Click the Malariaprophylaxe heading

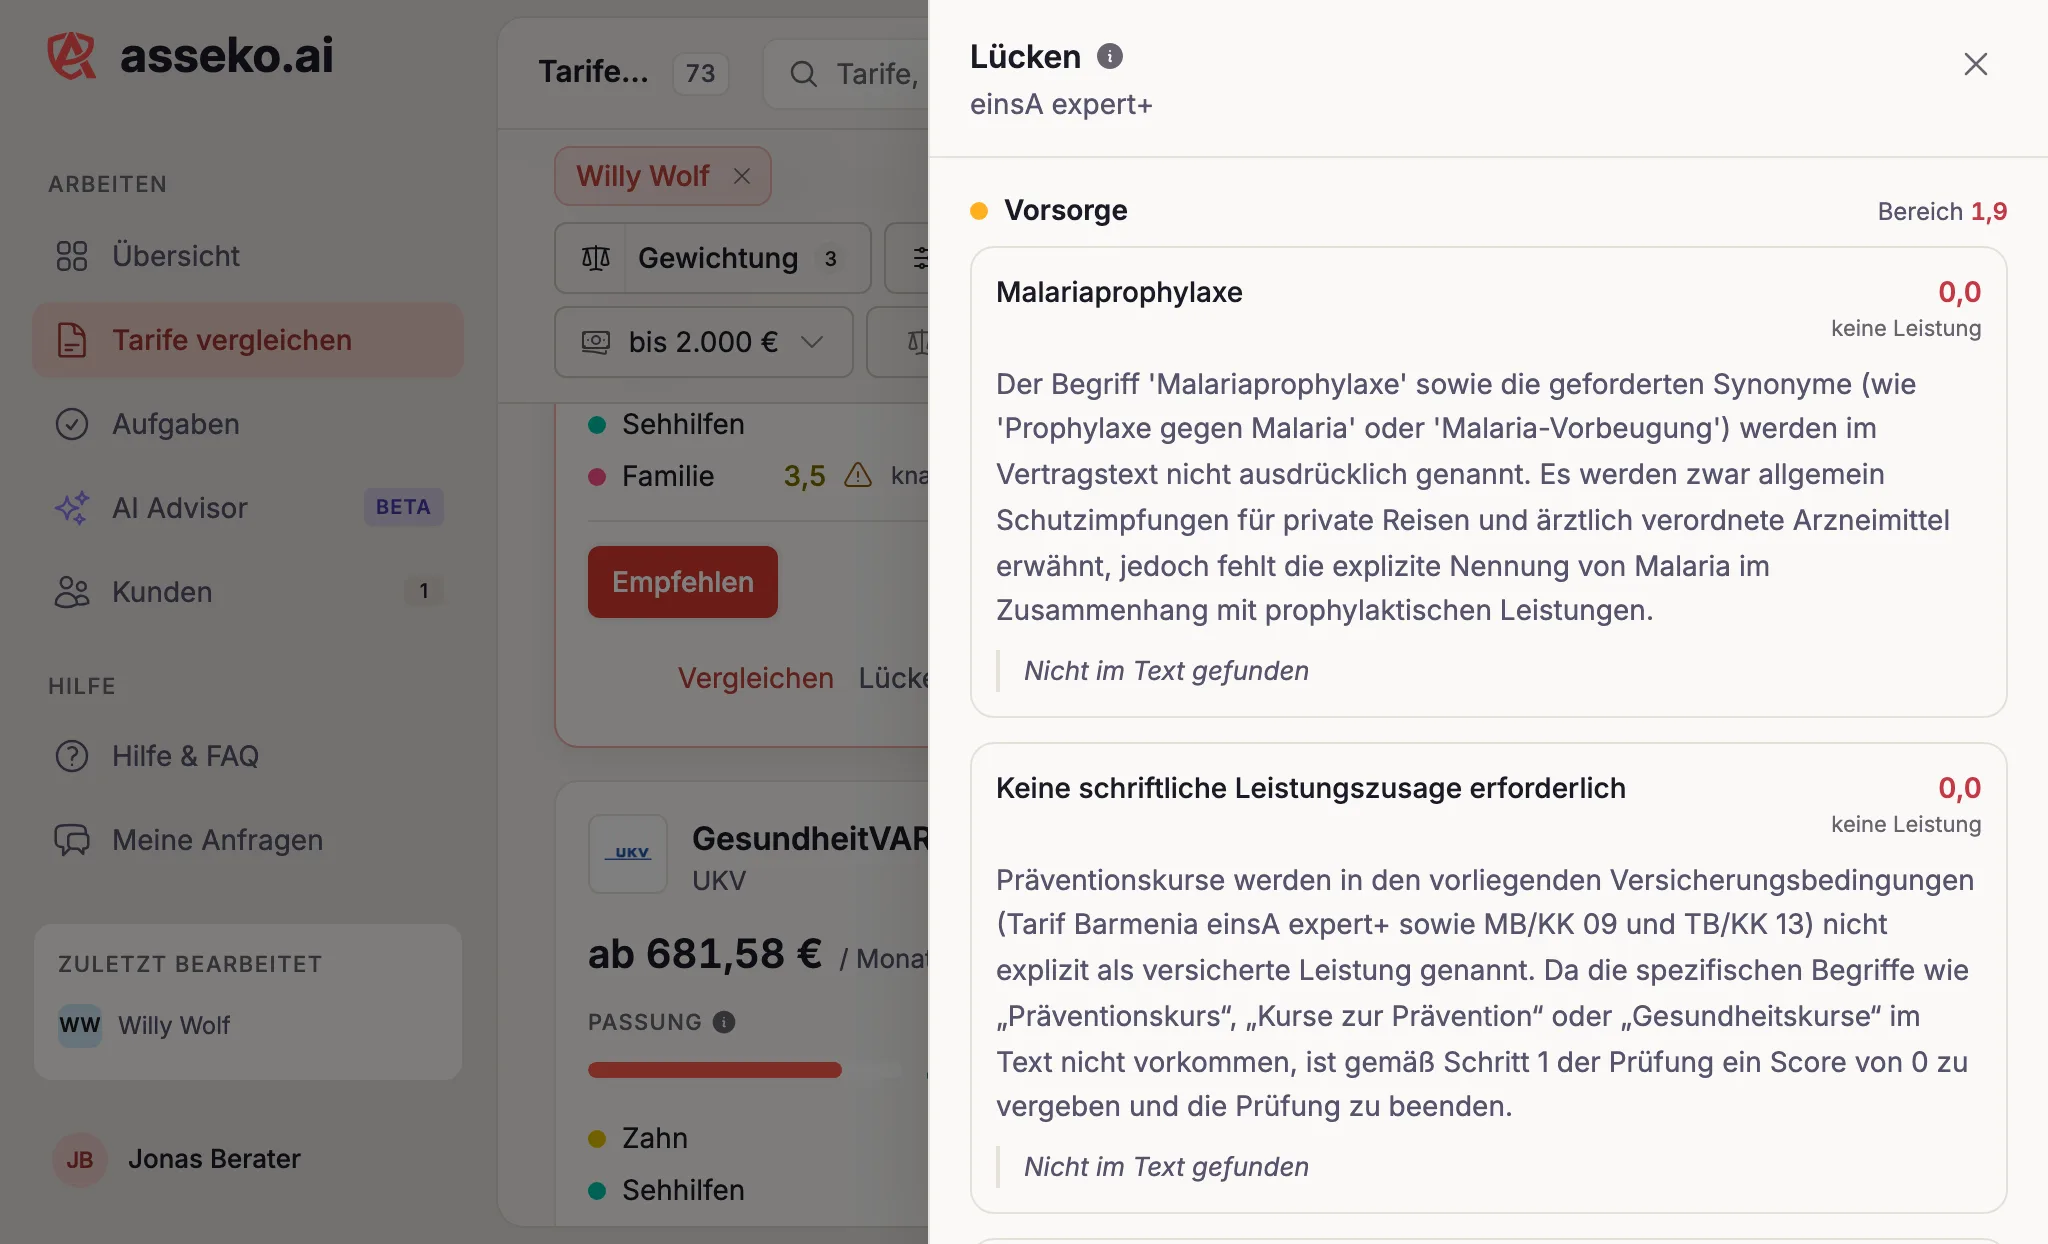(1119, 292)
